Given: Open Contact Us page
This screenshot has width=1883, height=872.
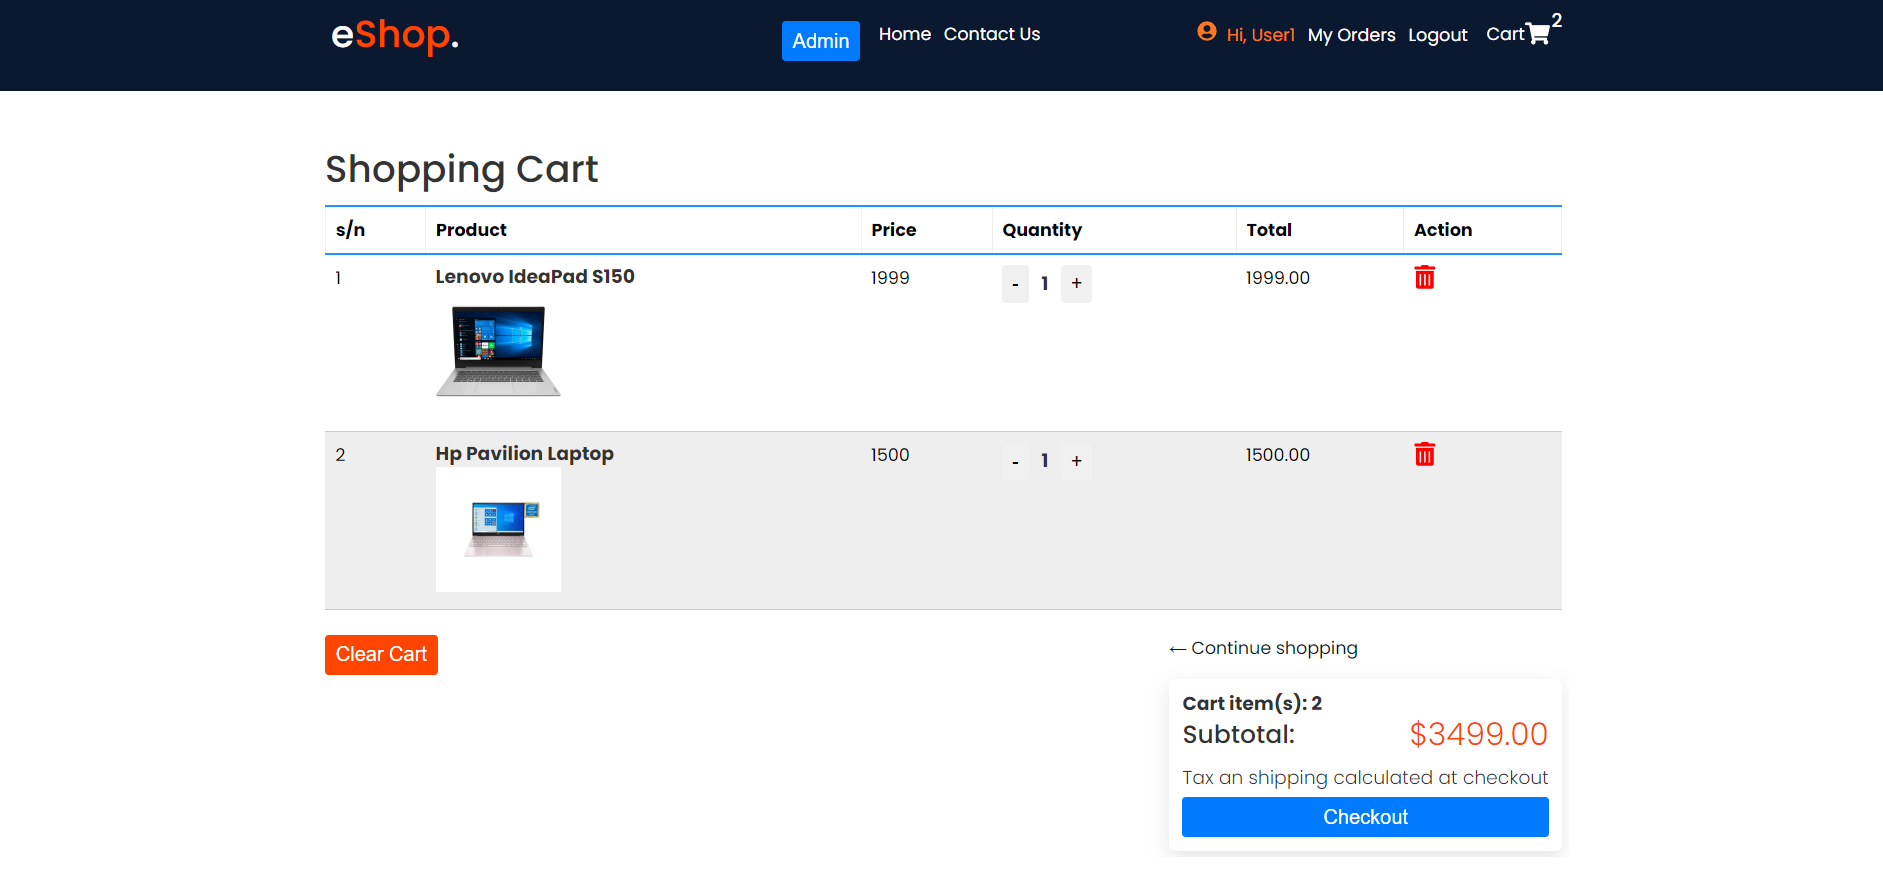Looking at the screenshot, I should (992, 34).
